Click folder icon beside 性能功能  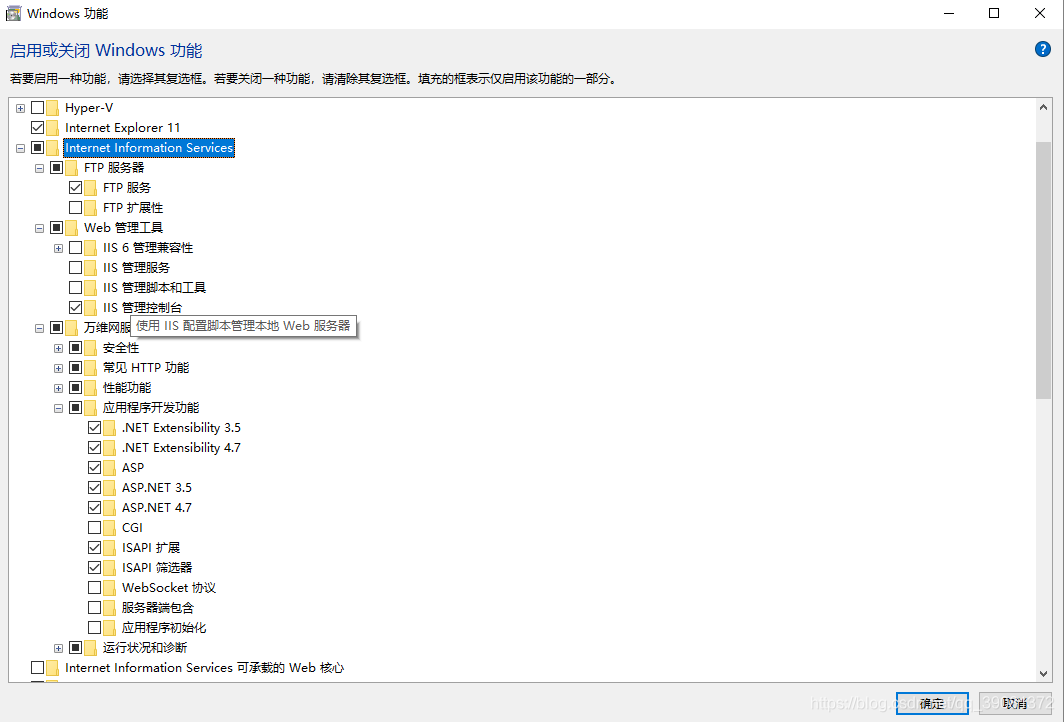coord(91,387)
